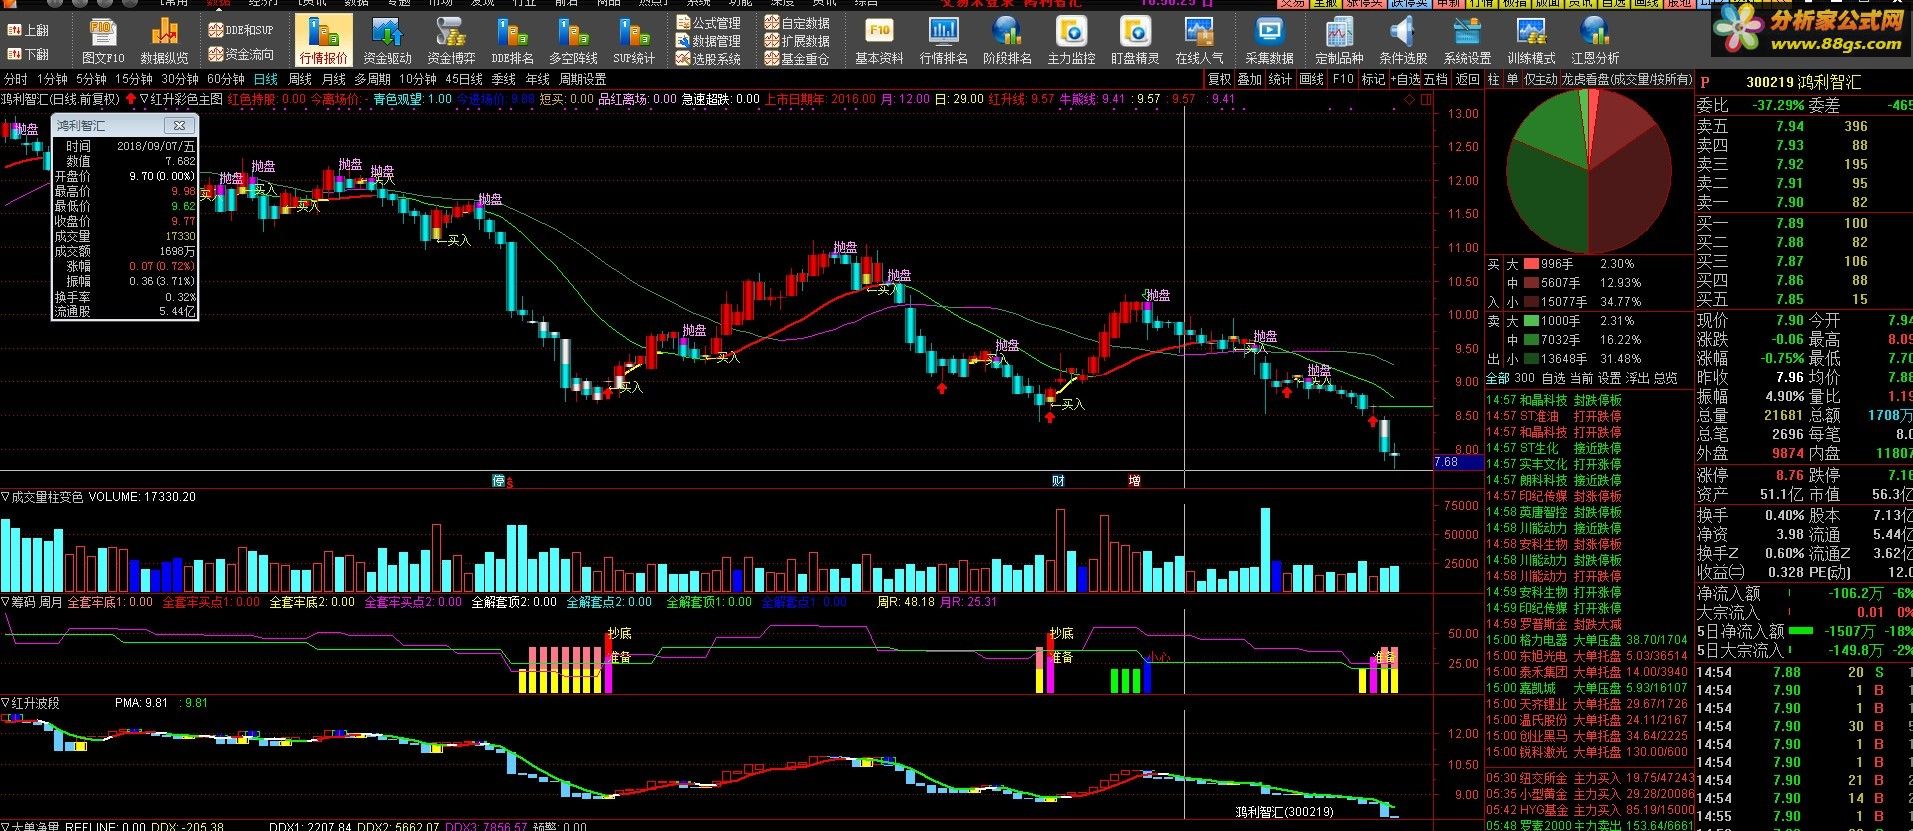1913x831 pixels.
Task: Switch to 分时 period tab
Action: 16,79
